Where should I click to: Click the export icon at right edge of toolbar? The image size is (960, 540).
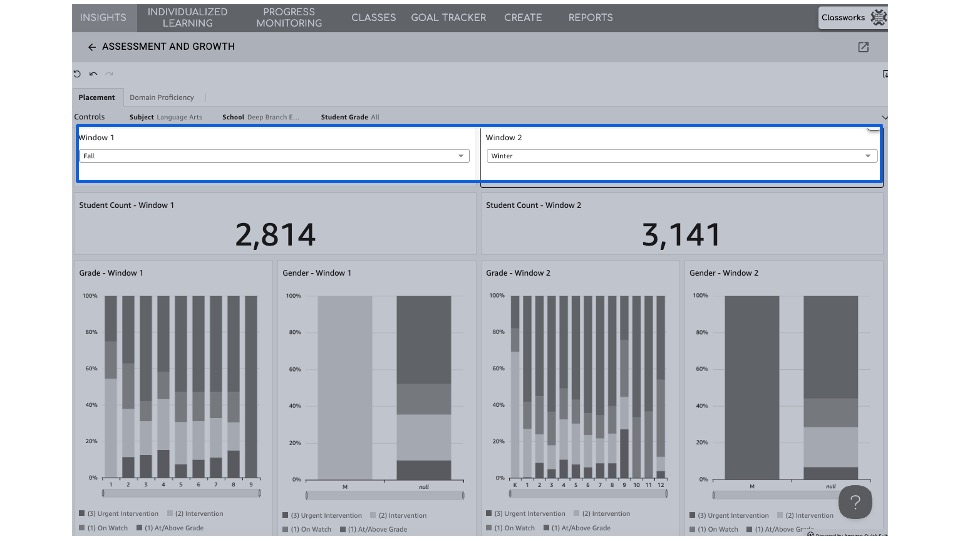[885, 74]
